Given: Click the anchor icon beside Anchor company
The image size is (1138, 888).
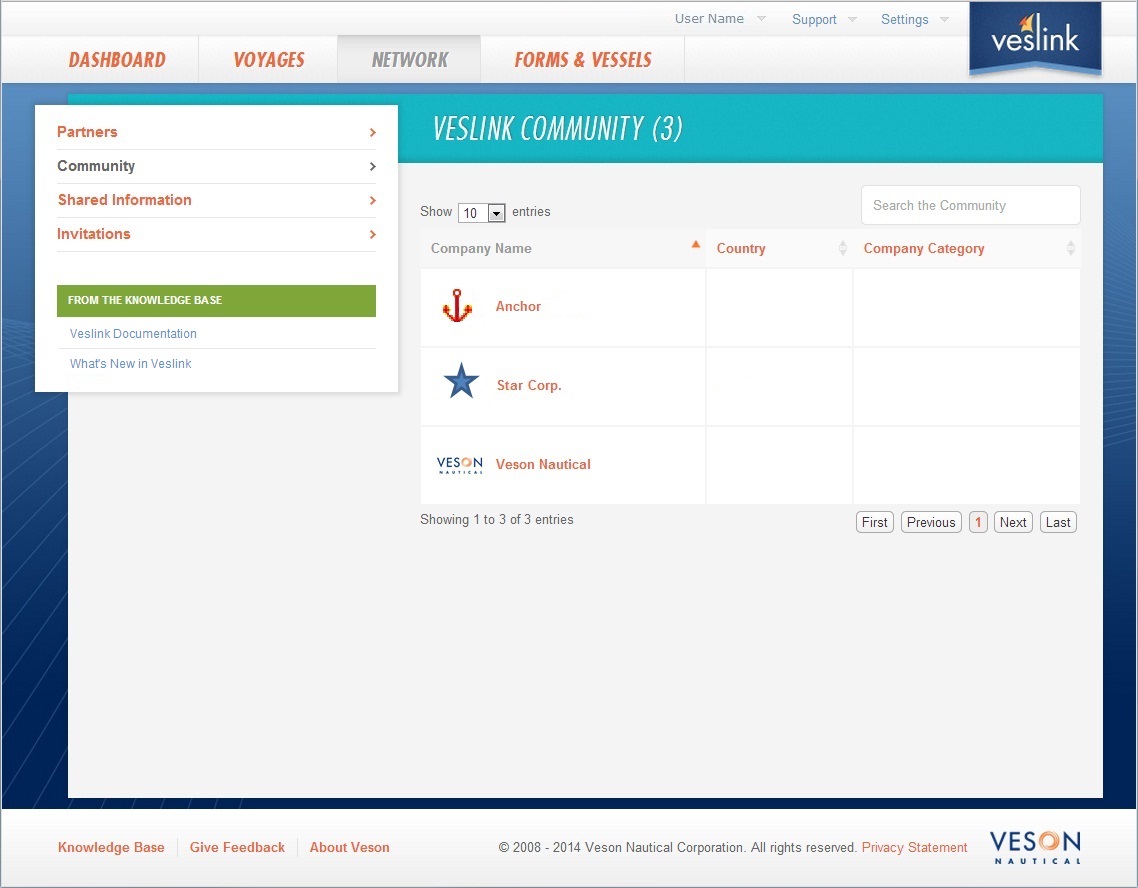Looking at the screenshot, I should (x=457, y=306).
